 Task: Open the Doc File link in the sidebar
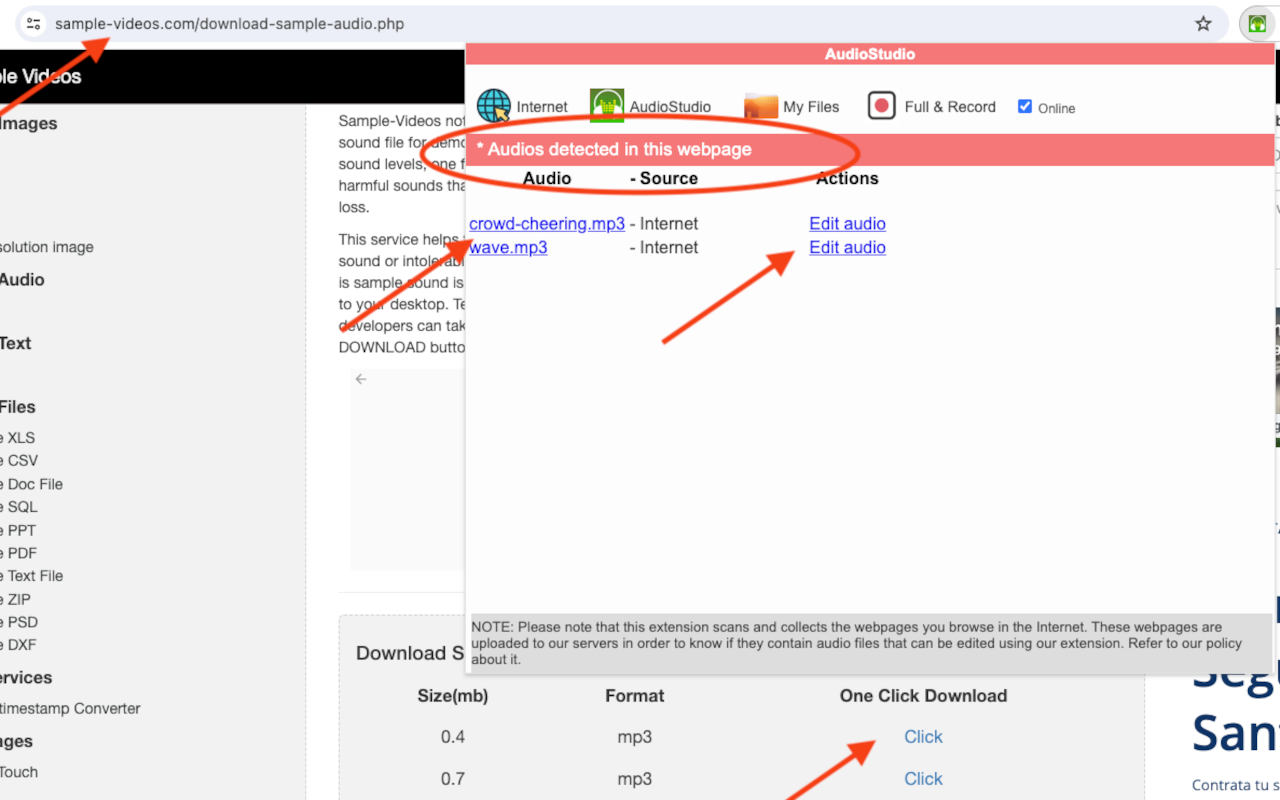pos(31,484)
